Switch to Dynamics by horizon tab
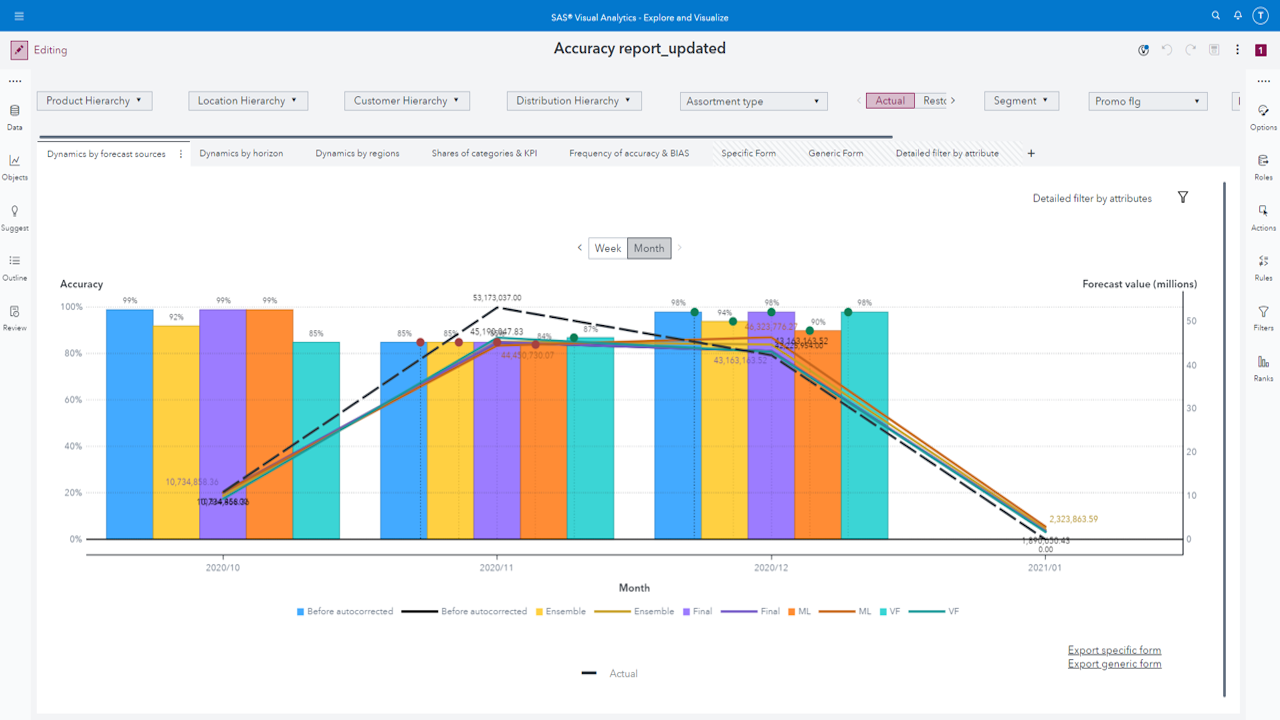1280x720 pixels. (x=241, y=154)
